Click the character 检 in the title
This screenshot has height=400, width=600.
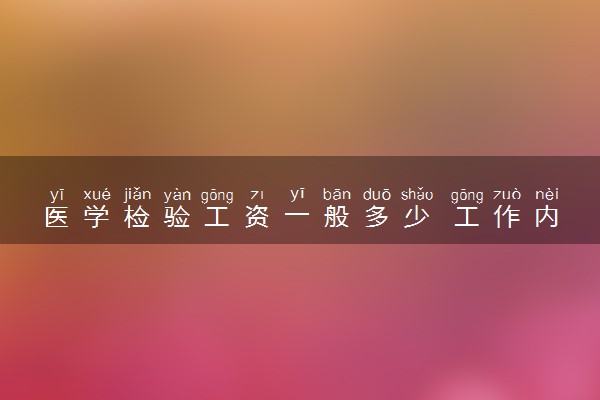coord(137,217)
